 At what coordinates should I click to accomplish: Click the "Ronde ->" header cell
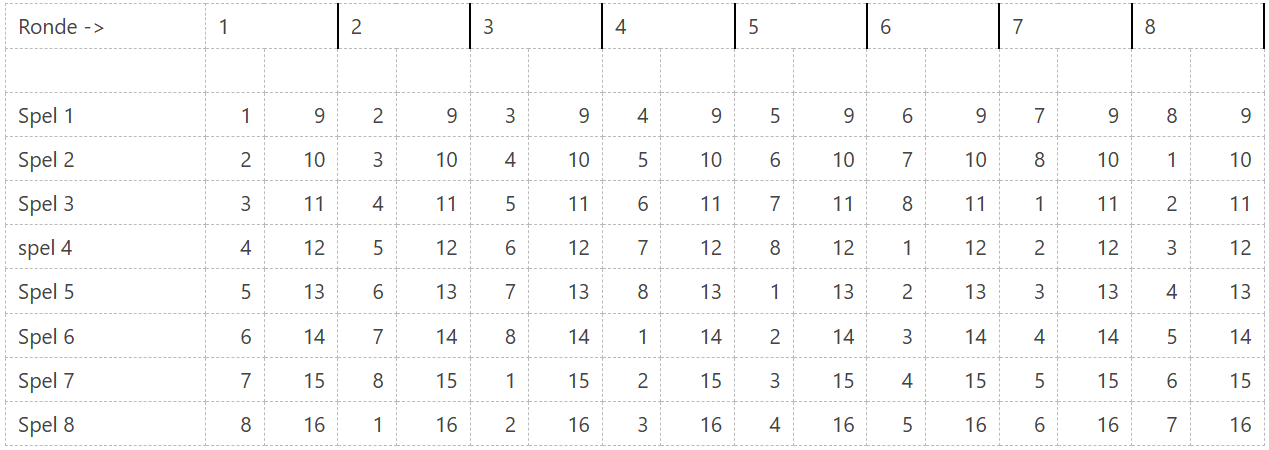click(61, 27)
